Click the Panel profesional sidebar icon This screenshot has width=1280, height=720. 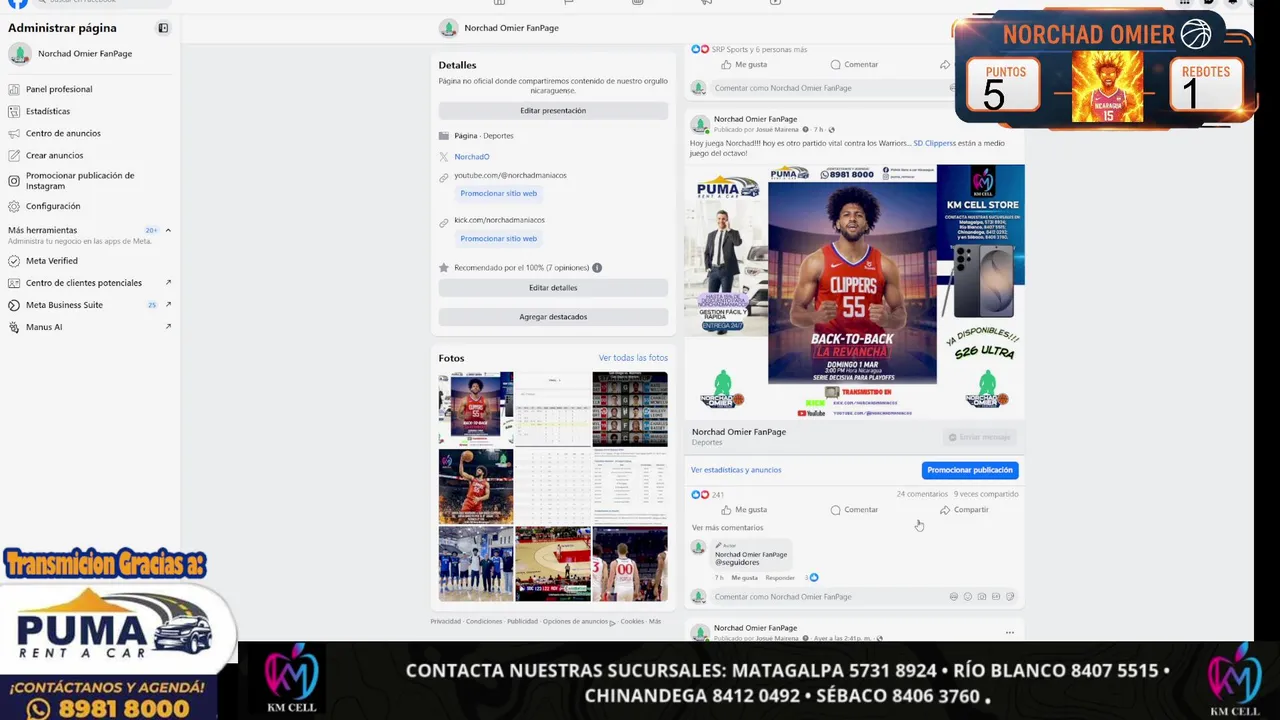pyautogui.click(x=14, y=89)
